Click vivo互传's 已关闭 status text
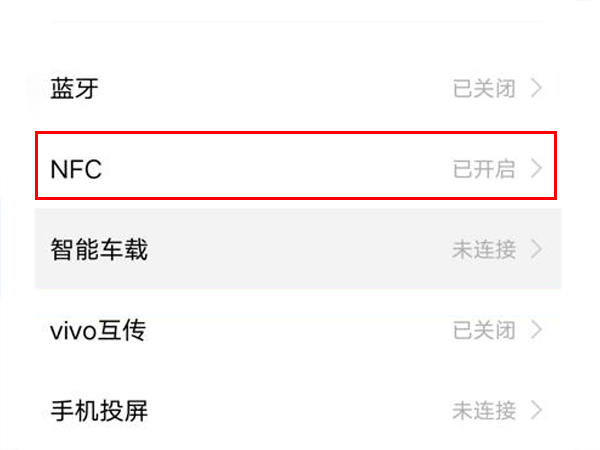This screenshot has width=600, height=450. point(484,329)
